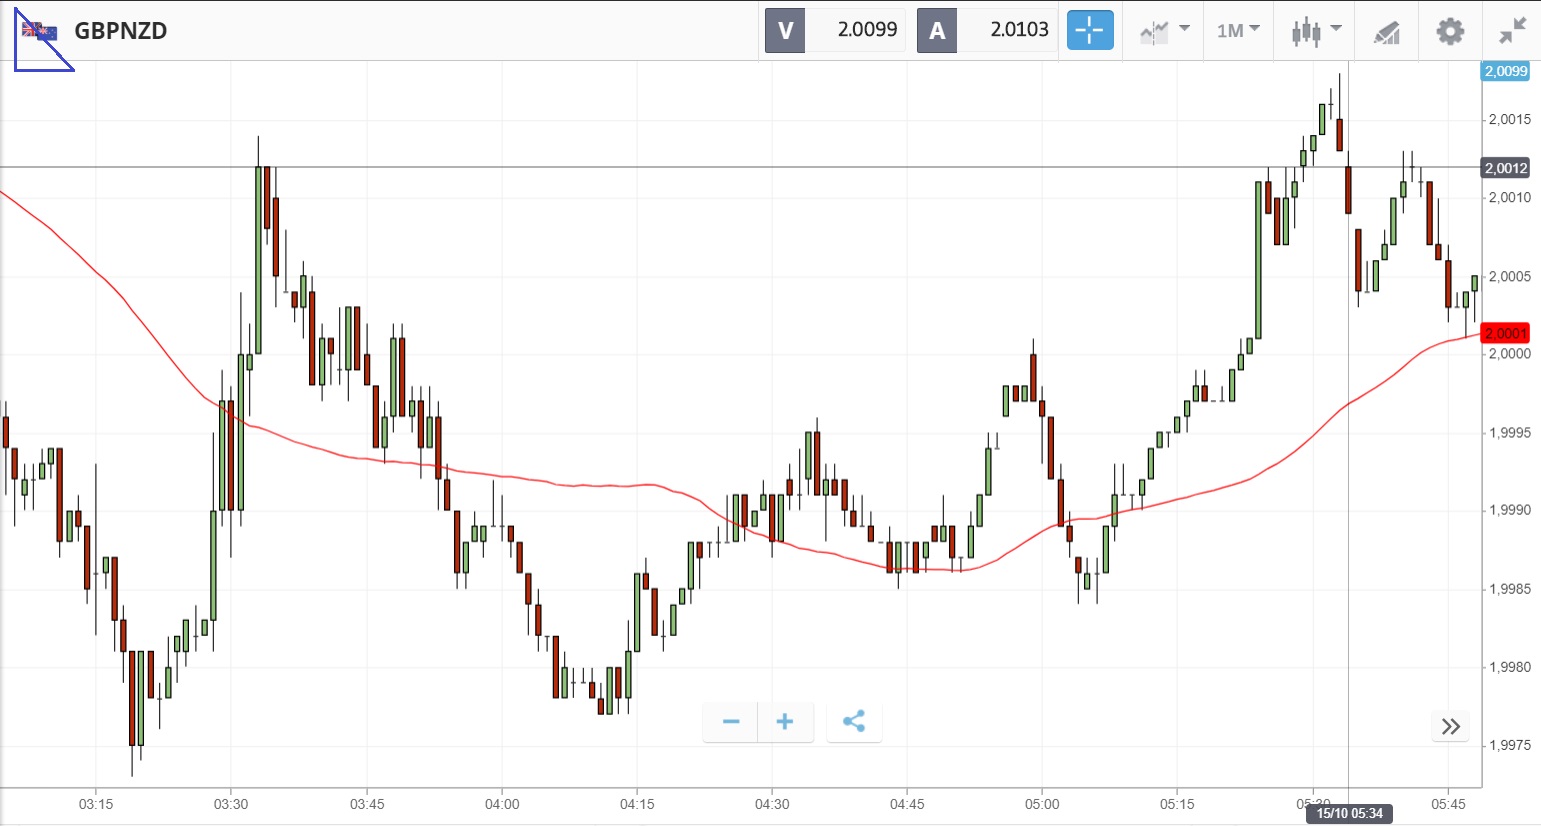
Task: Open the indicators dropdown
Action: [1164, 30]
